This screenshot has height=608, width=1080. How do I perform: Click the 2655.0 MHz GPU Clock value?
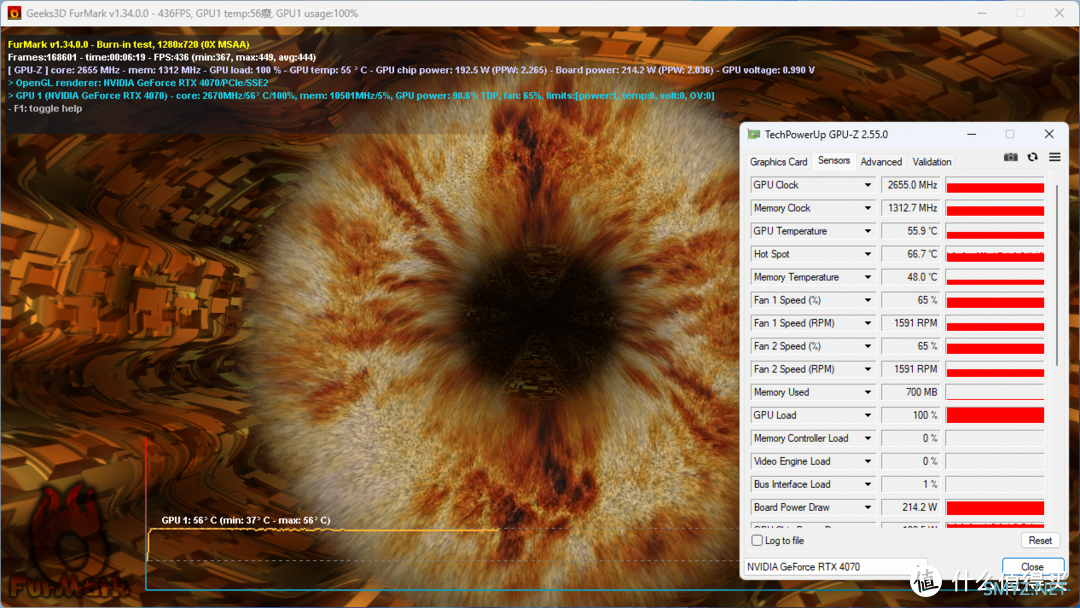pyautogui.click(x=912, y=185)
